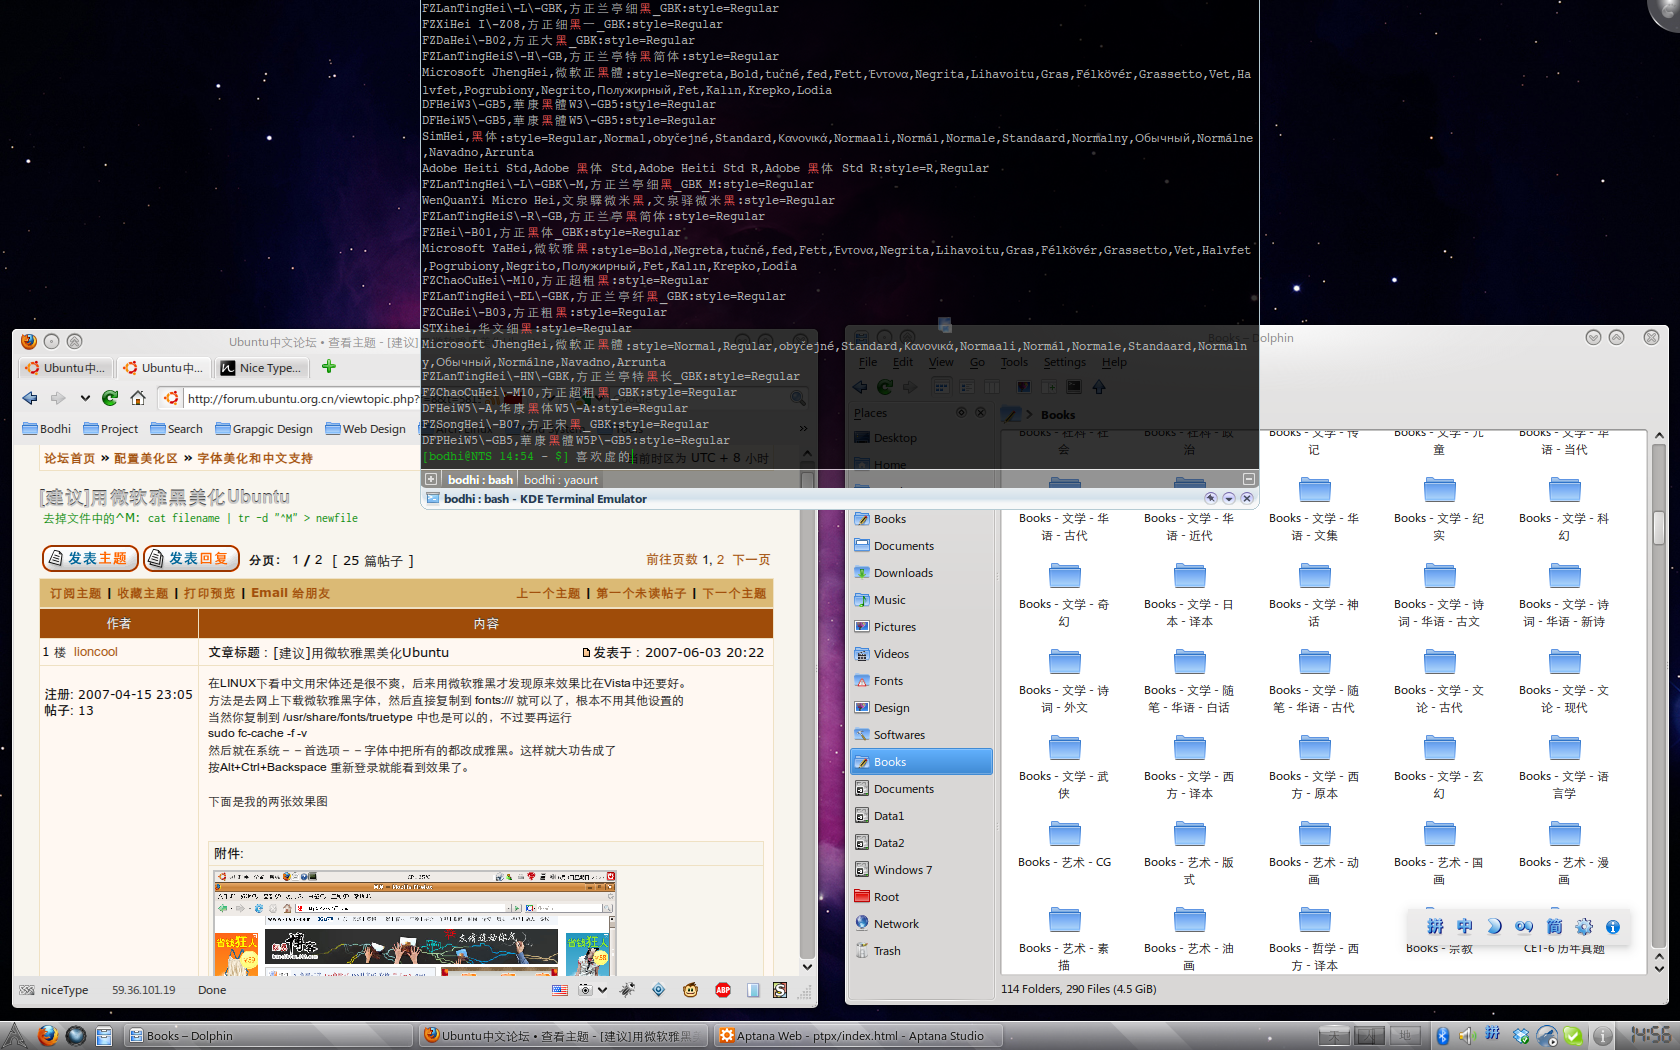Open dropdown arrow beside camera icon
The width and height of the screenshot is (1680, 1050).
tap(602, 990)
